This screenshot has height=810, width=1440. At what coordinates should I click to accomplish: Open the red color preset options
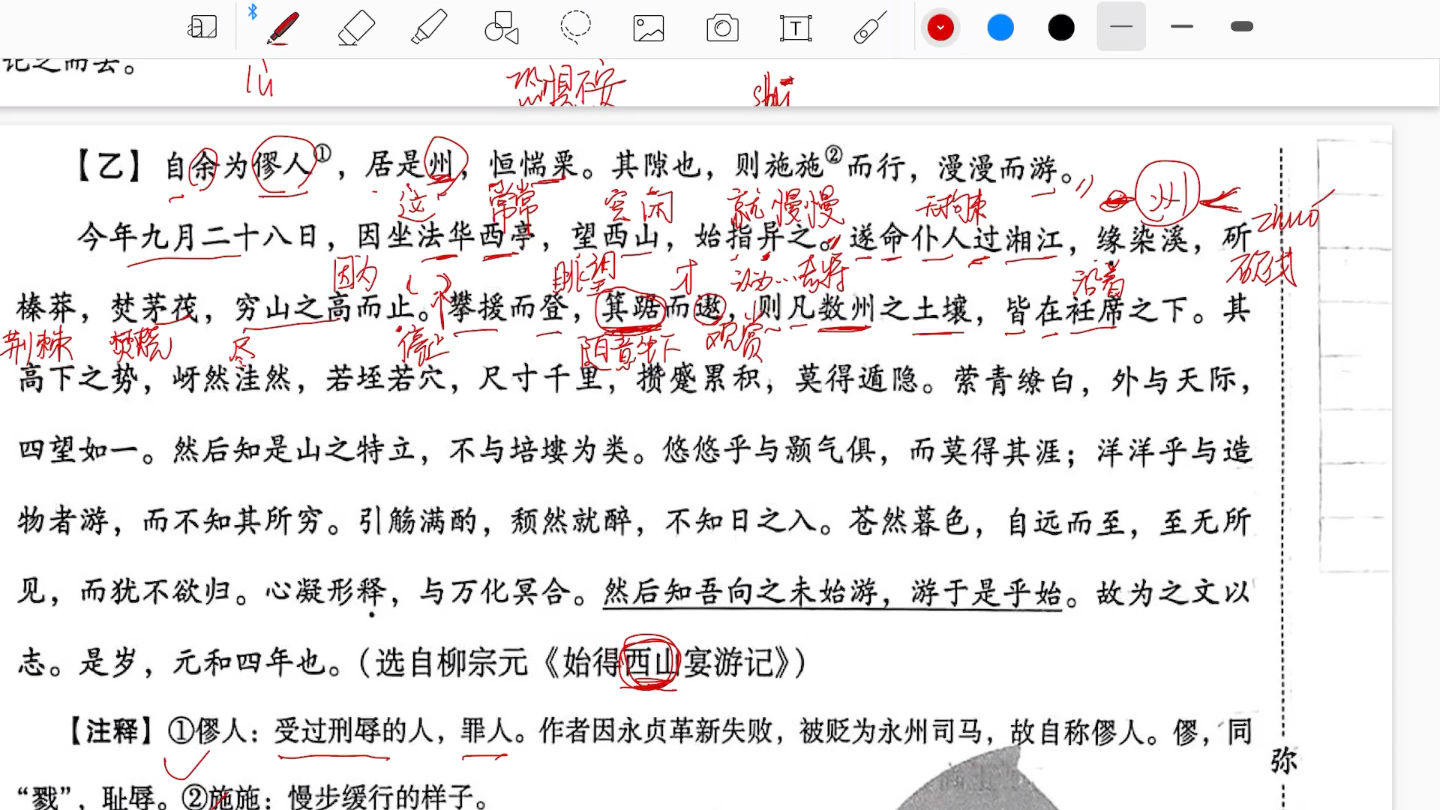(x=940, y=28)
